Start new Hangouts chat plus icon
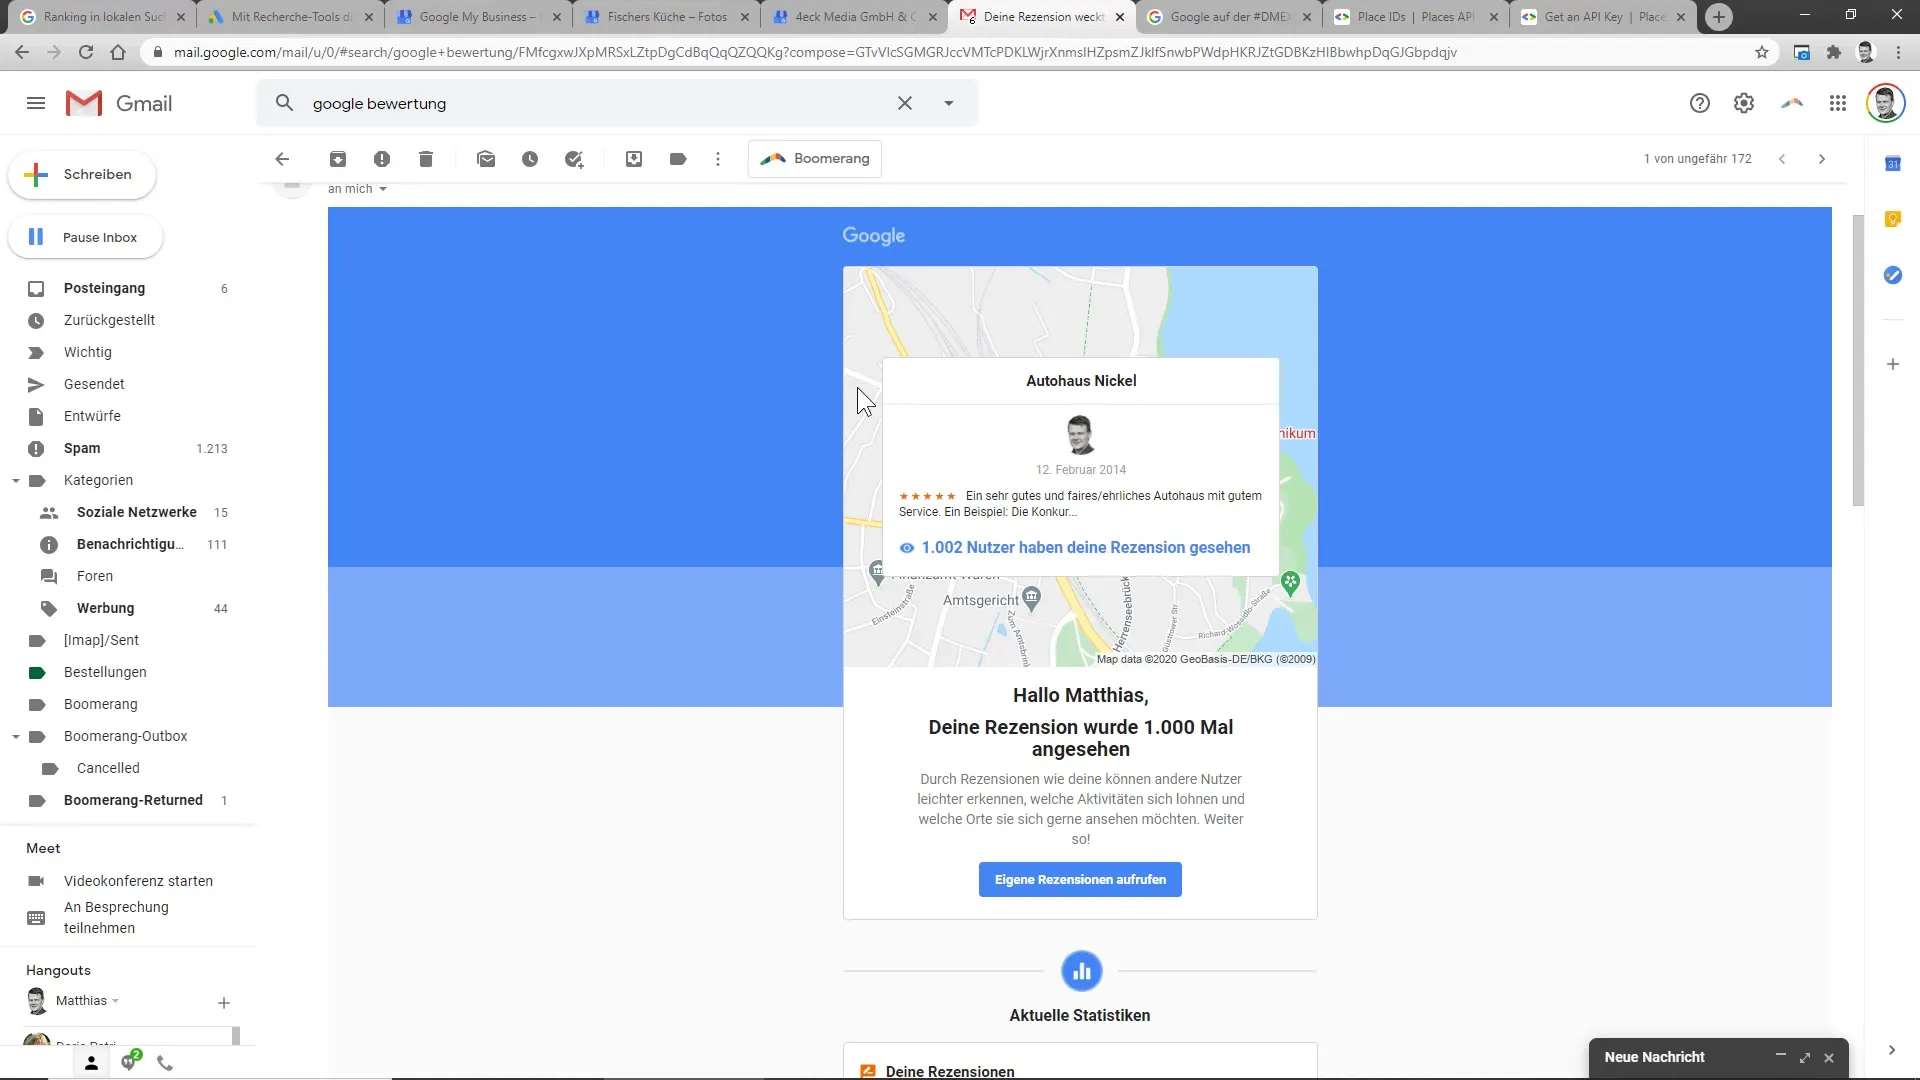The width and height of the screenshot is (1920, 1080). coord(224,1003)
